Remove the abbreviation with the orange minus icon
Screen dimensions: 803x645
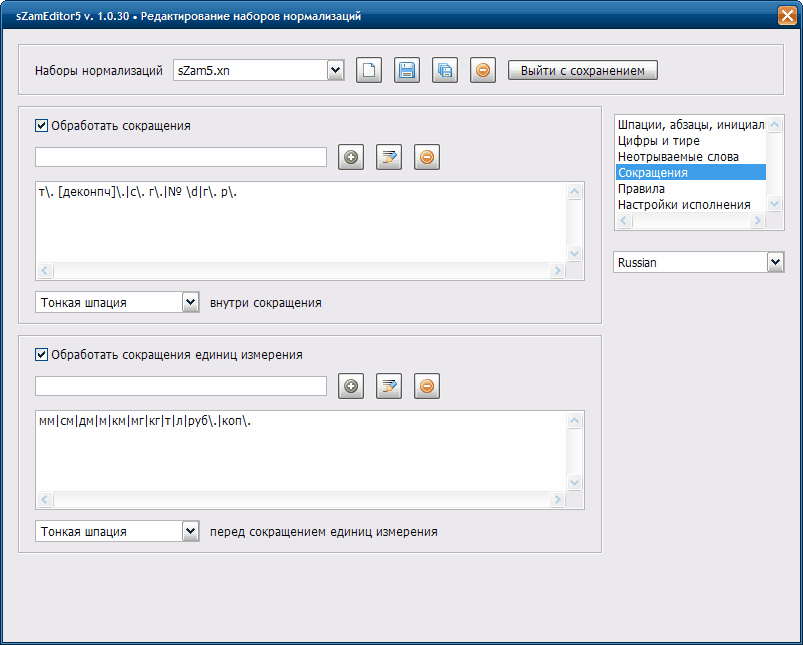[x=427, y=157]
